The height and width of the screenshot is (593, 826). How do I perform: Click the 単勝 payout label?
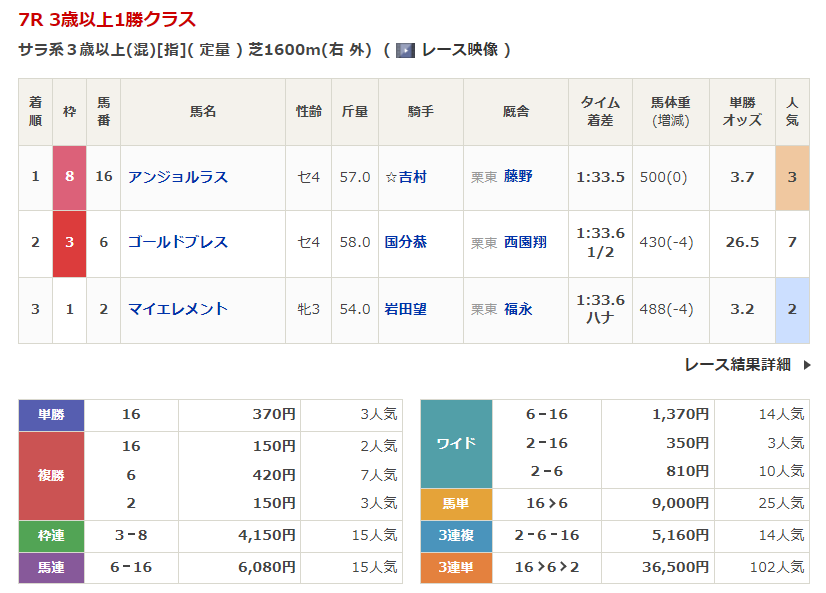51,415
